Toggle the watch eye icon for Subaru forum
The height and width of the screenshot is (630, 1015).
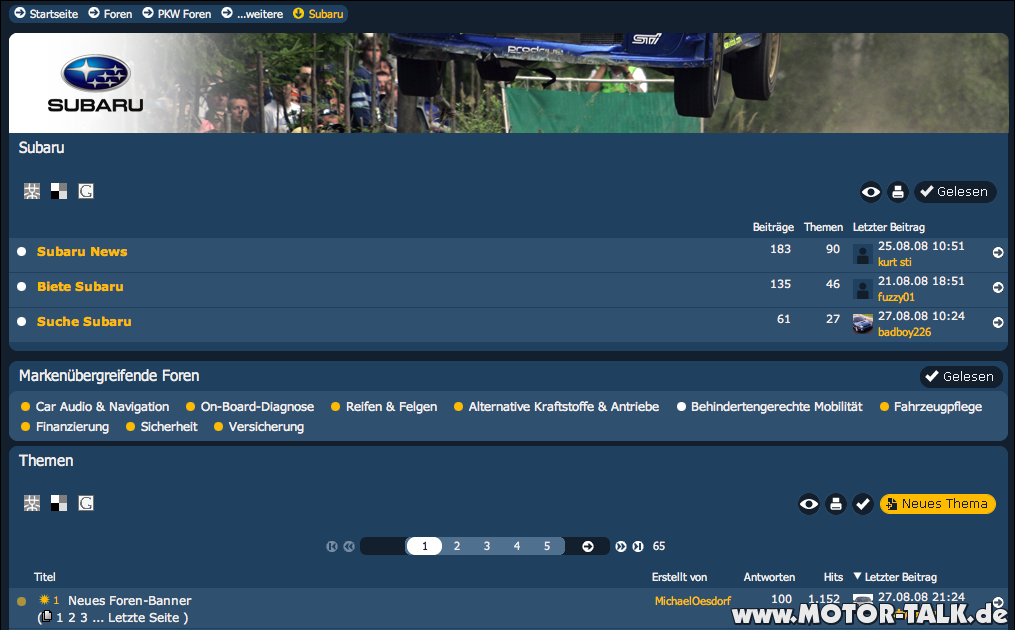(x=871, y=192)
